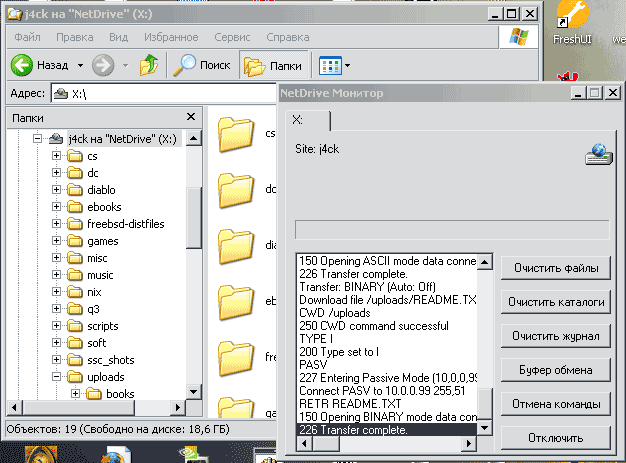The image size is (626, 463).
Task: Click the Views icon on the toolbar
Action: (x=328, y=65)
